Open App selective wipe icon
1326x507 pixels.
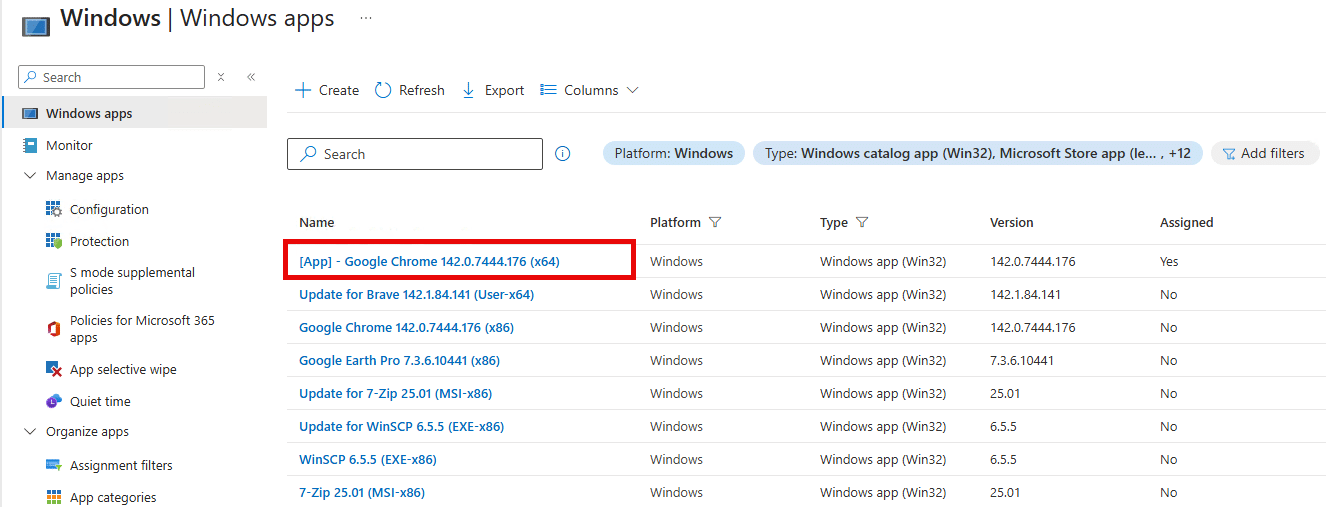coord(54,369)
